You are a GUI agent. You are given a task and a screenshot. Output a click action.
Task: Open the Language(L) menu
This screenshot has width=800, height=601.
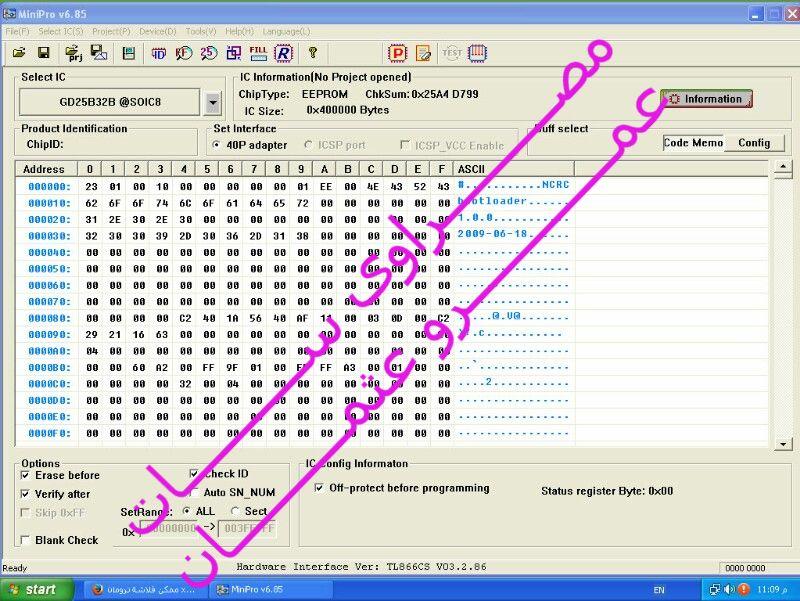click(286, 32)
